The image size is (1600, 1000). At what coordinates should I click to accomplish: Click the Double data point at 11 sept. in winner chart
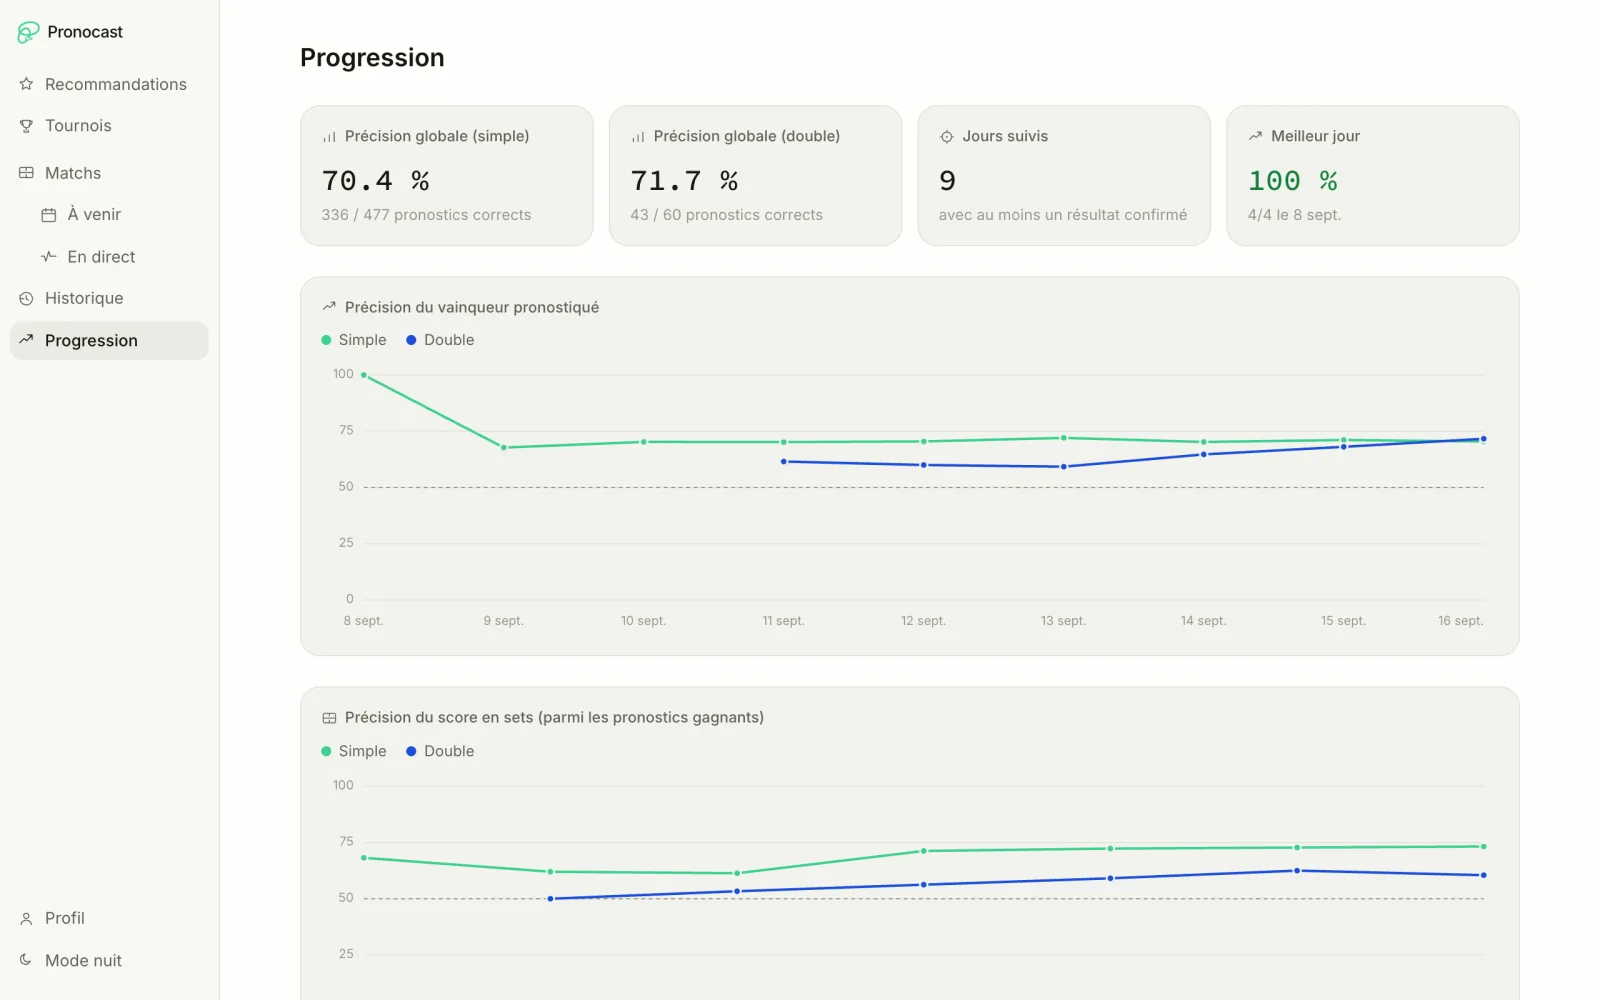tap(784, 462)
